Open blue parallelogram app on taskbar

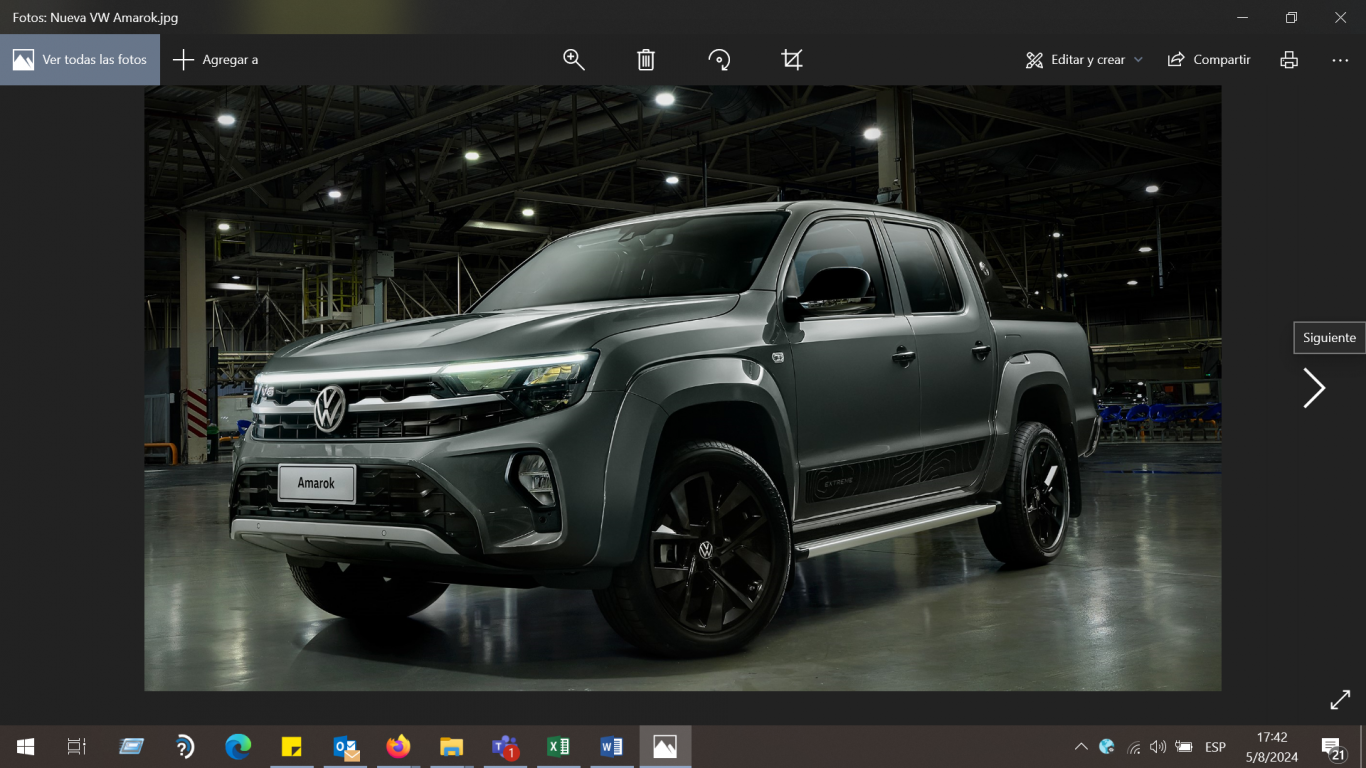(x=131, y=747)
